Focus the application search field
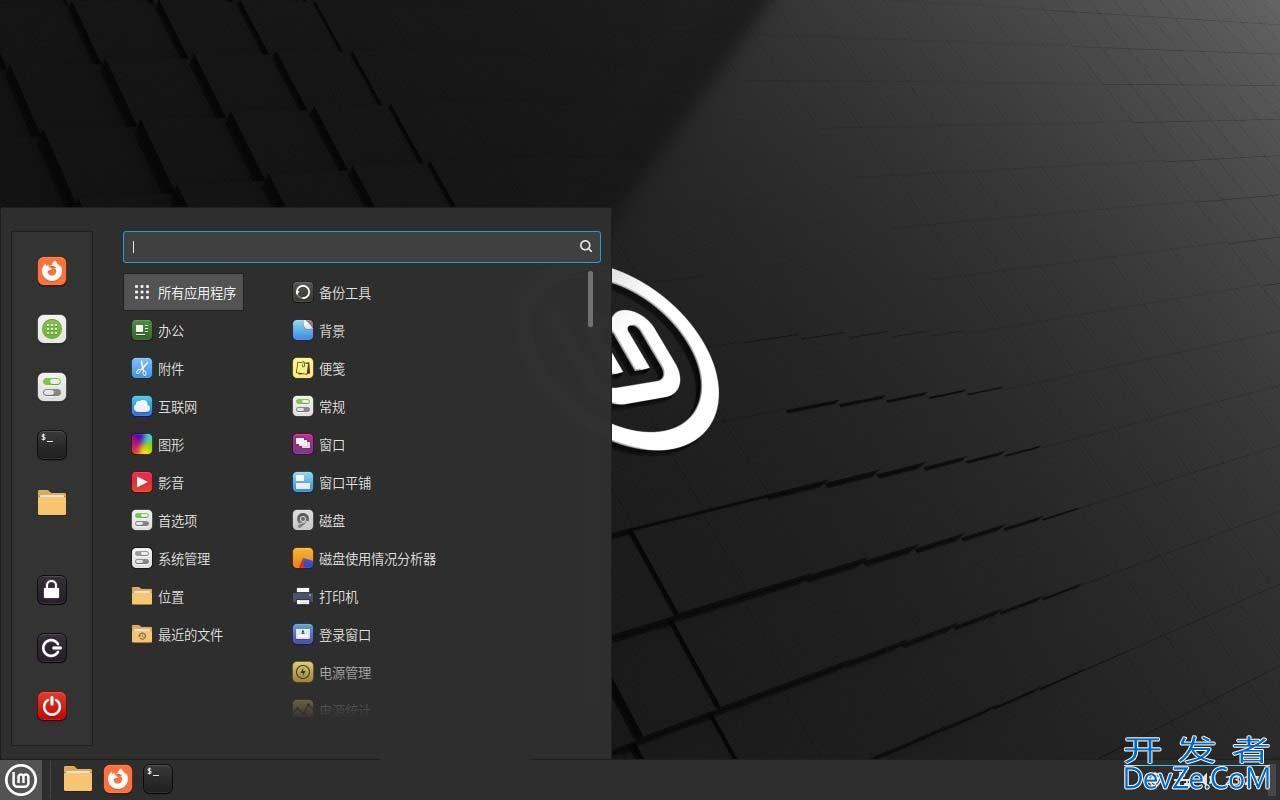This screenshot has height=800, width=1280. coord(361,246)
